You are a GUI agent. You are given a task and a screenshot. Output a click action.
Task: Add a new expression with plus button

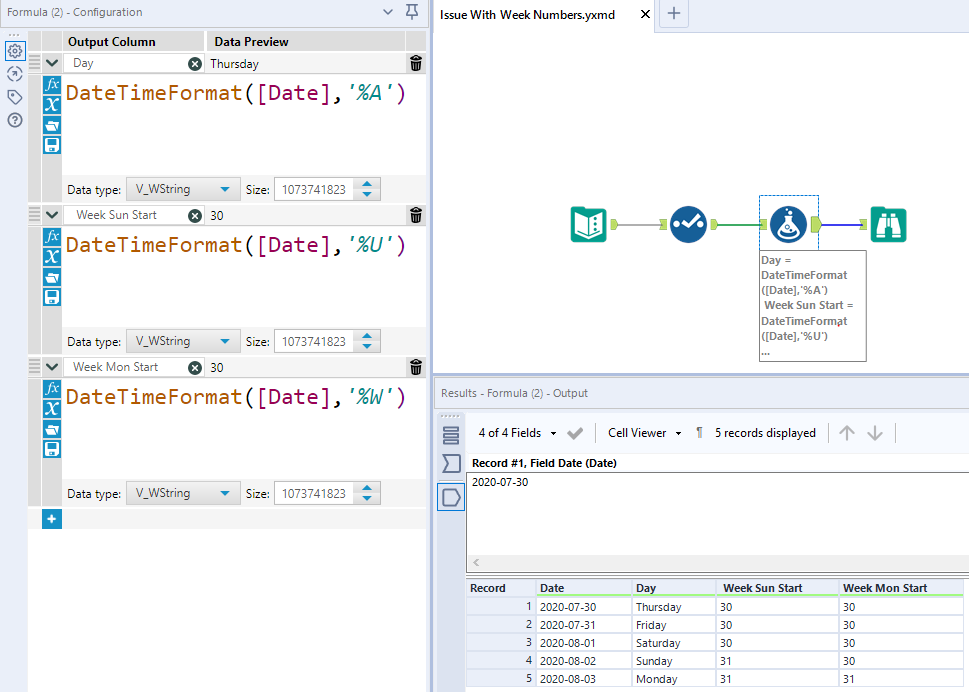52,519
